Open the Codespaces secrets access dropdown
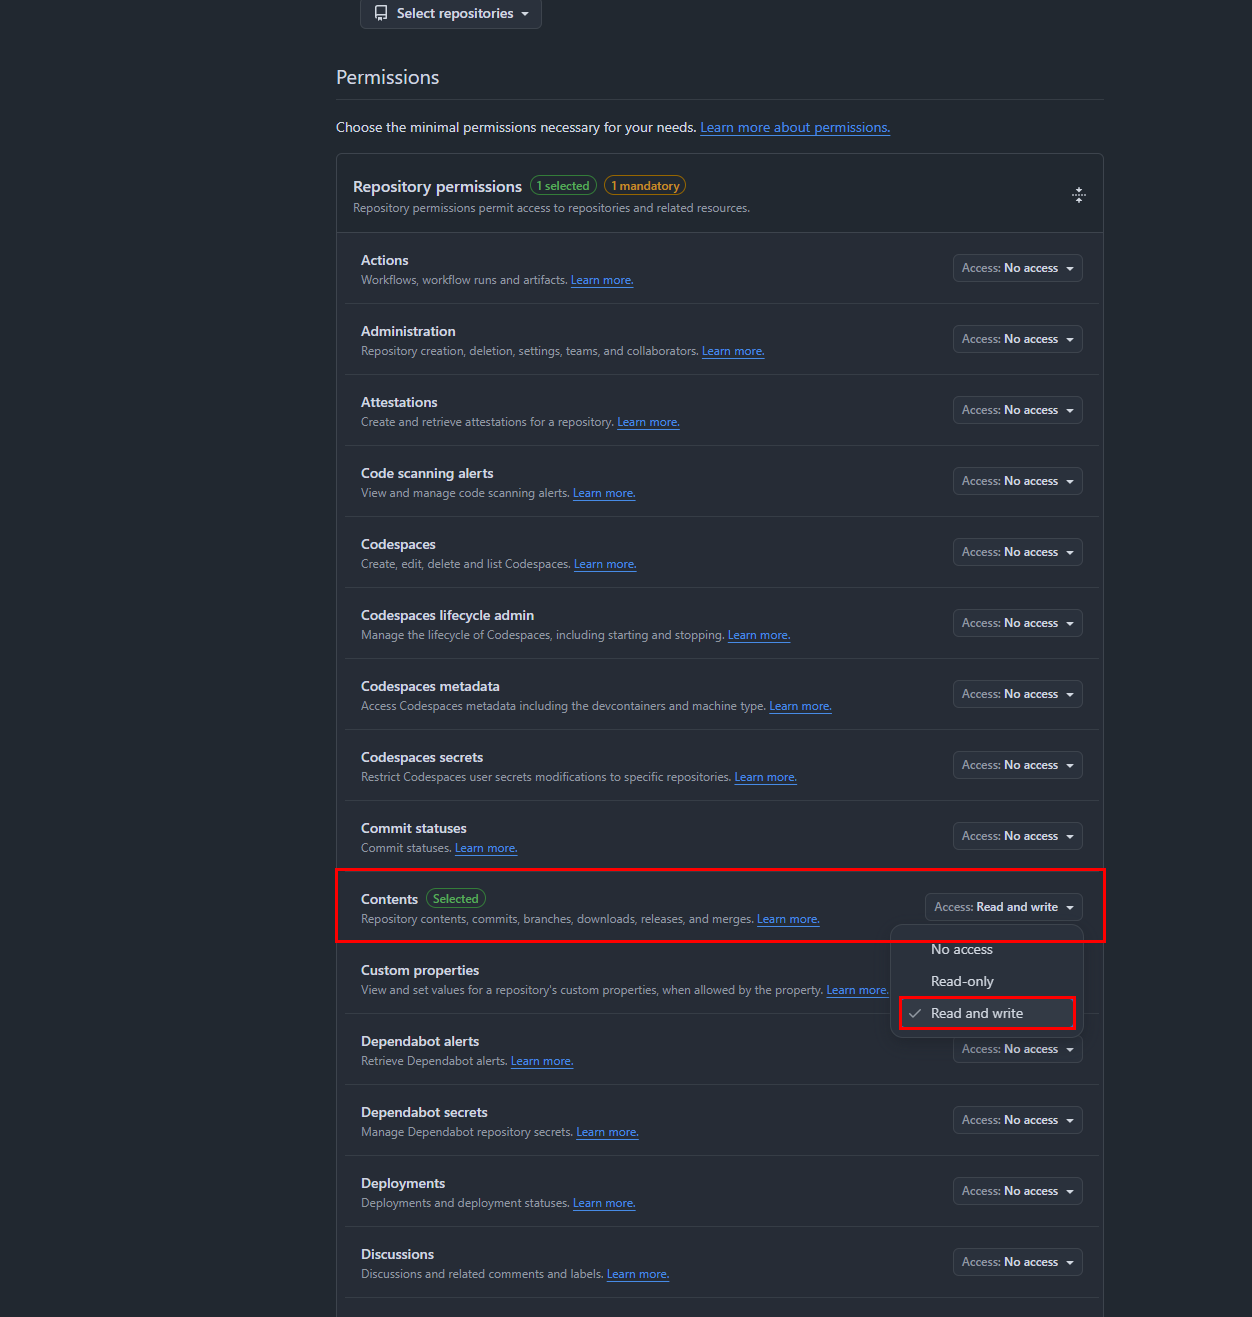This screenshot has height=1317, width=1252. point(1017,764)
